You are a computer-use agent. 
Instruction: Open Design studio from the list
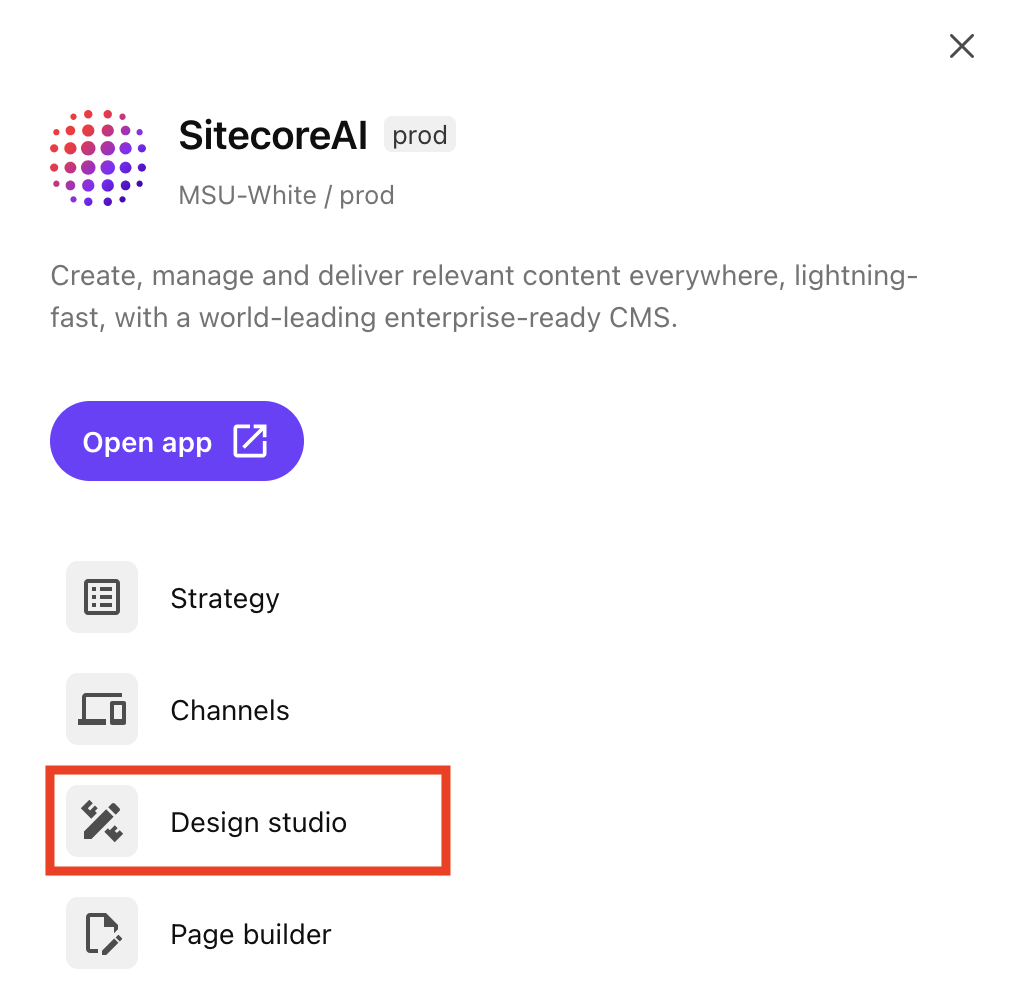click(x=258, y=821)
